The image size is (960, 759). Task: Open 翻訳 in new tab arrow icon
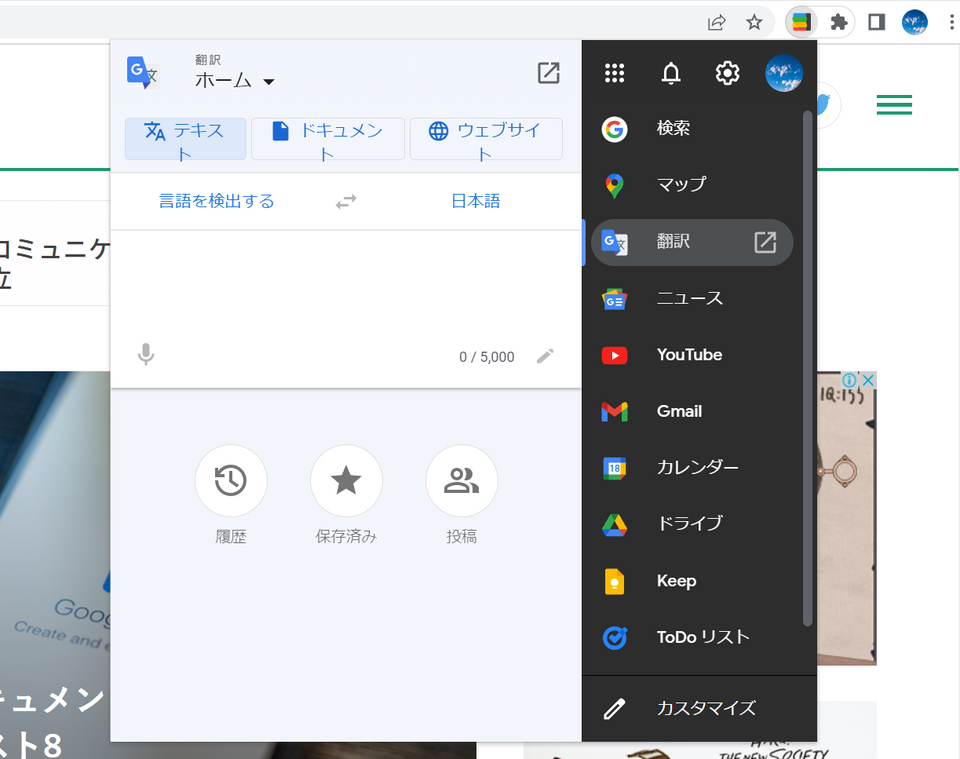(765, 242)
